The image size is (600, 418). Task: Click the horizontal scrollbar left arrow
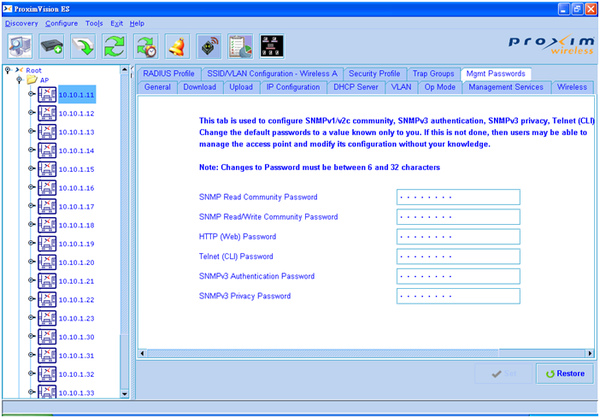142,353
